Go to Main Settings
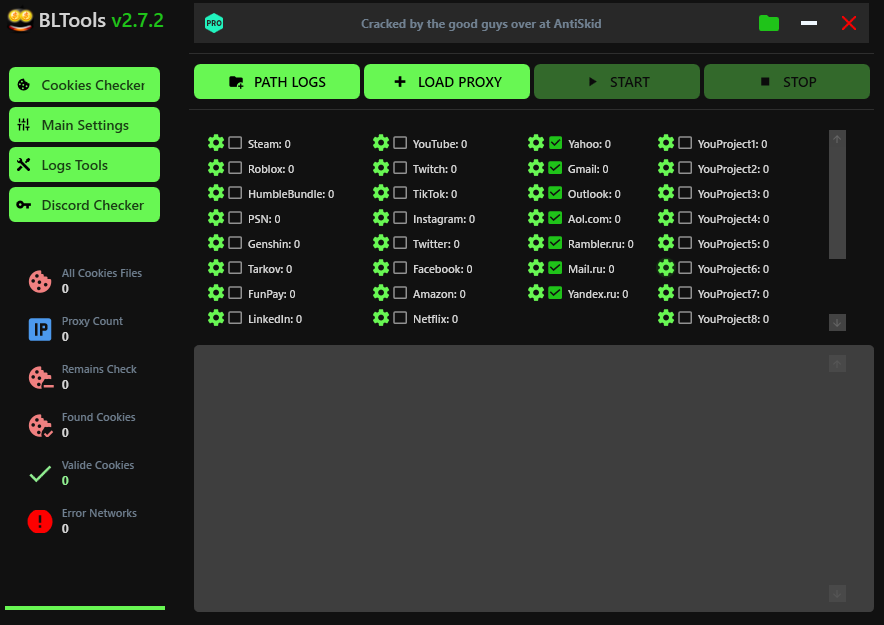 (85, 125)
